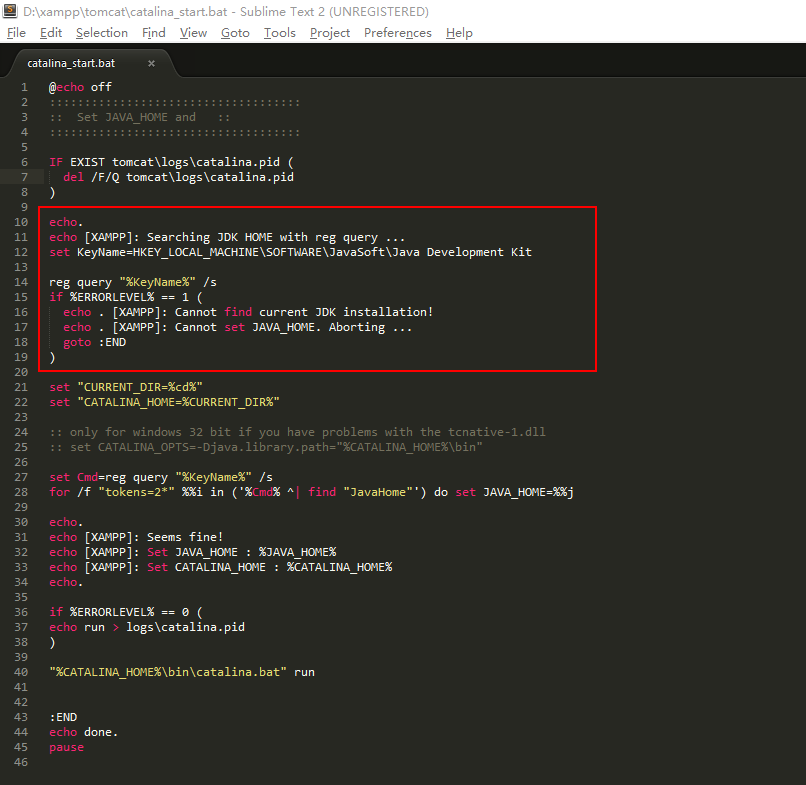Click line number 12 in gutter
Viewport: 806px width, 785px height.
pos(21,252)
